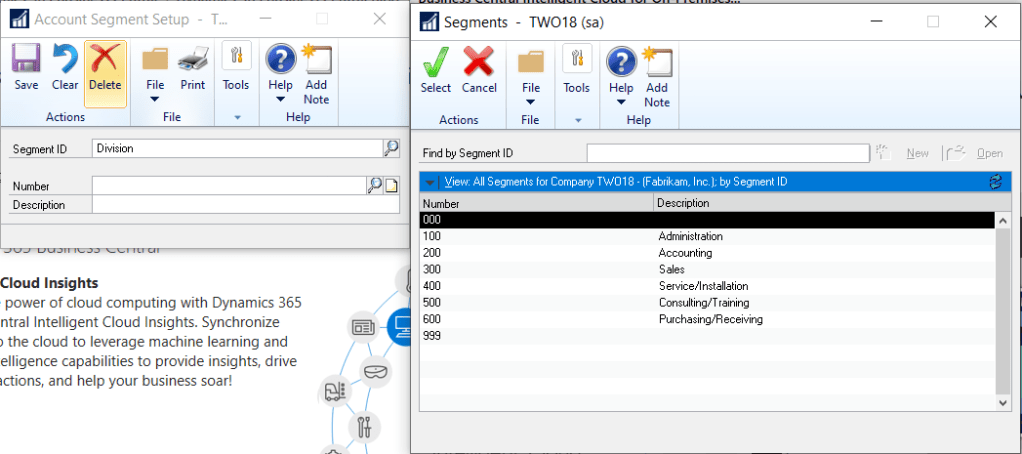Screen dimensions: 1022x454
Task: Click the list scrollbar down arrow
Action: [1004, 402]
